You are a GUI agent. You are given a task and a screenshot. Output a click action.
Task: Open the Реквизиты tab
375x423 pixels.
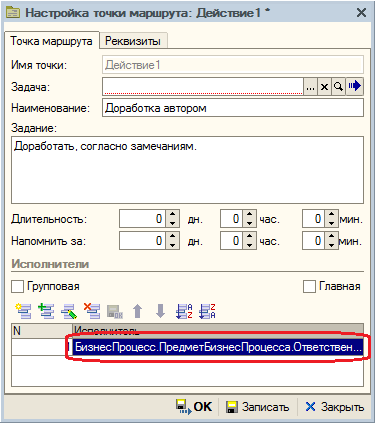[133, 41]
